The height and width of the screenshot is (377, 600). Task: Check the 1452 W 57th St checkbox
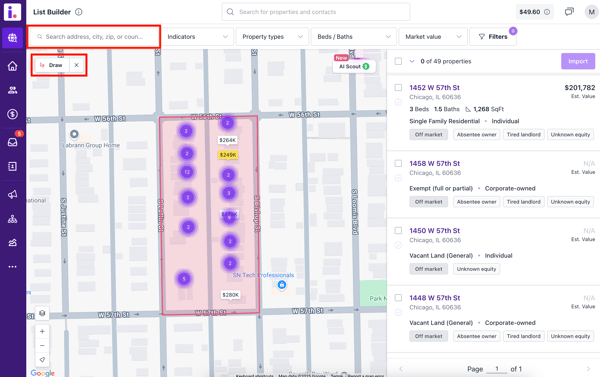pos(398,88)
